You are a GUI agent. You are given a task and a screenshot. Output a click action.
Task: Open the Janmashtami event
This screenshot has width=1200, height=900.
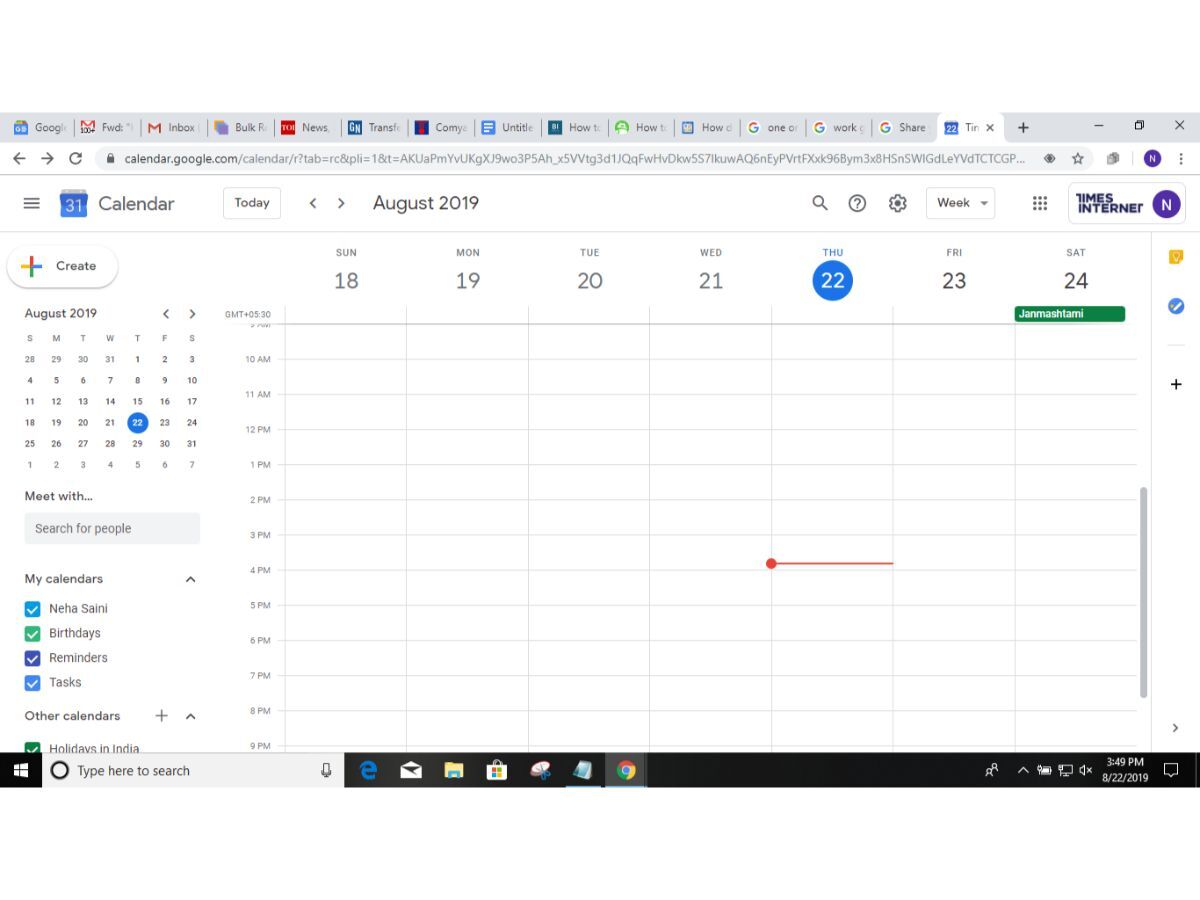1070,314
